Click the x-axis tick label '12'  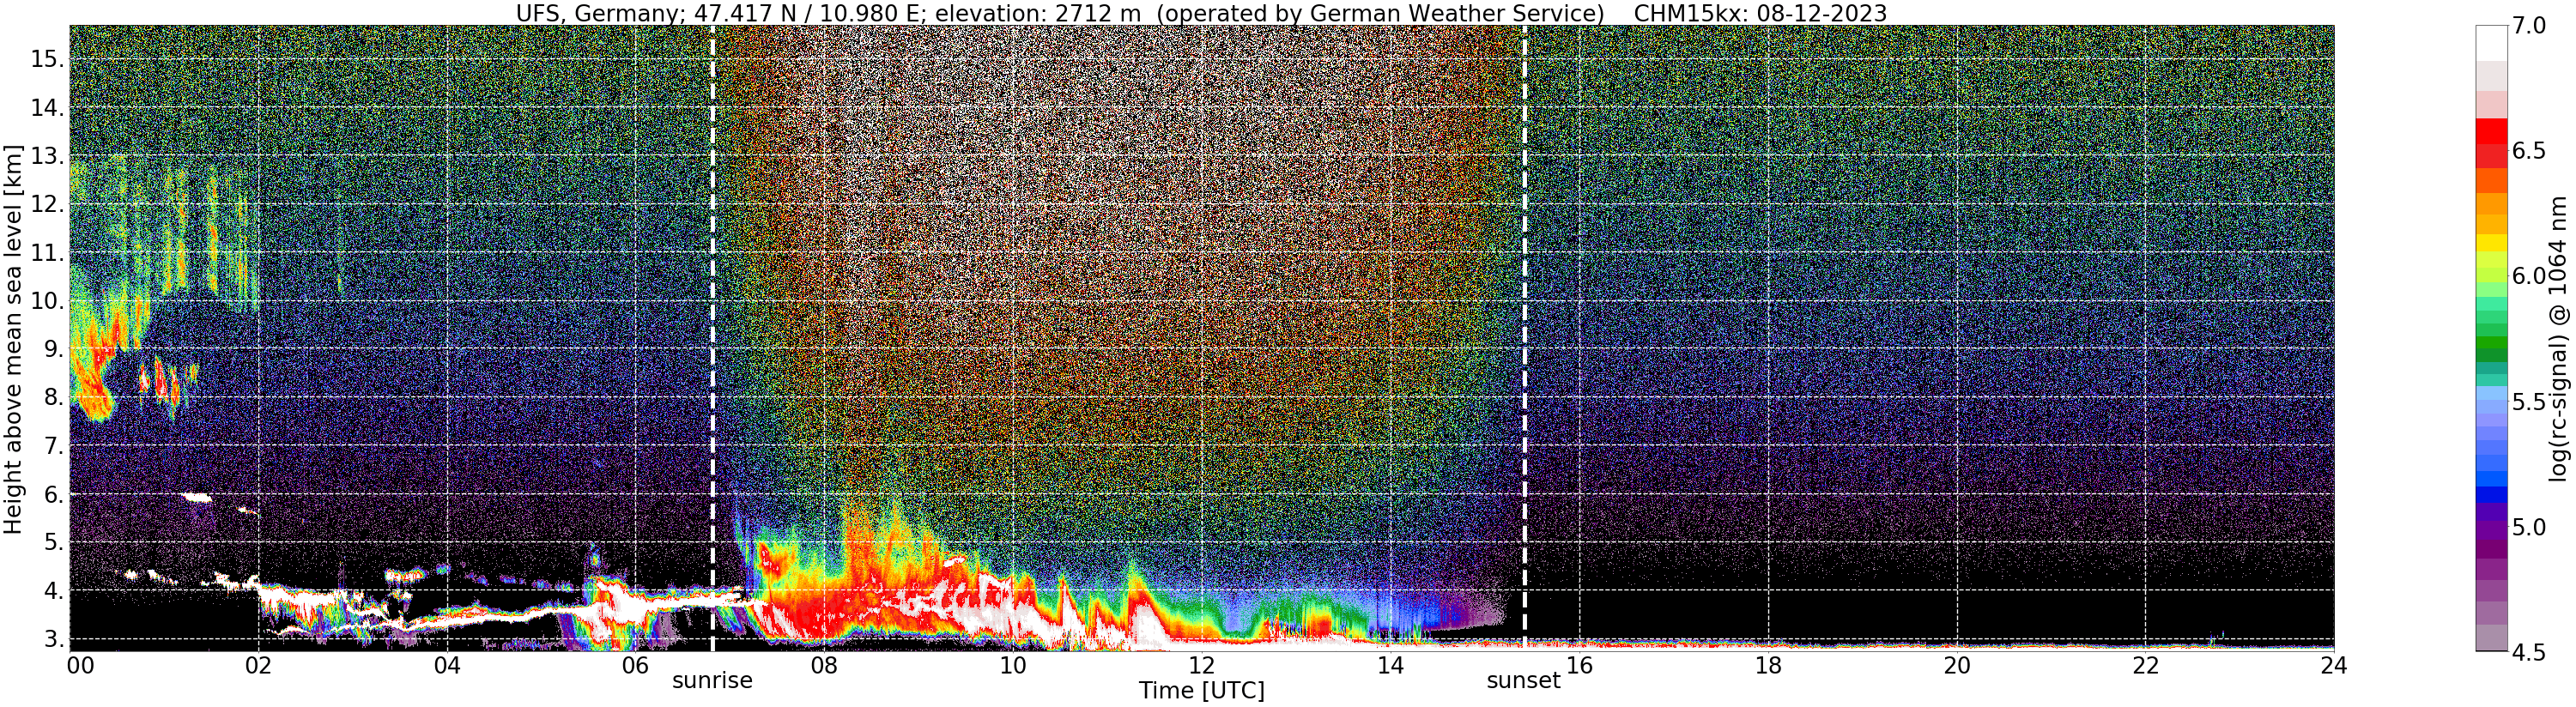click(x=1201, y=666)
